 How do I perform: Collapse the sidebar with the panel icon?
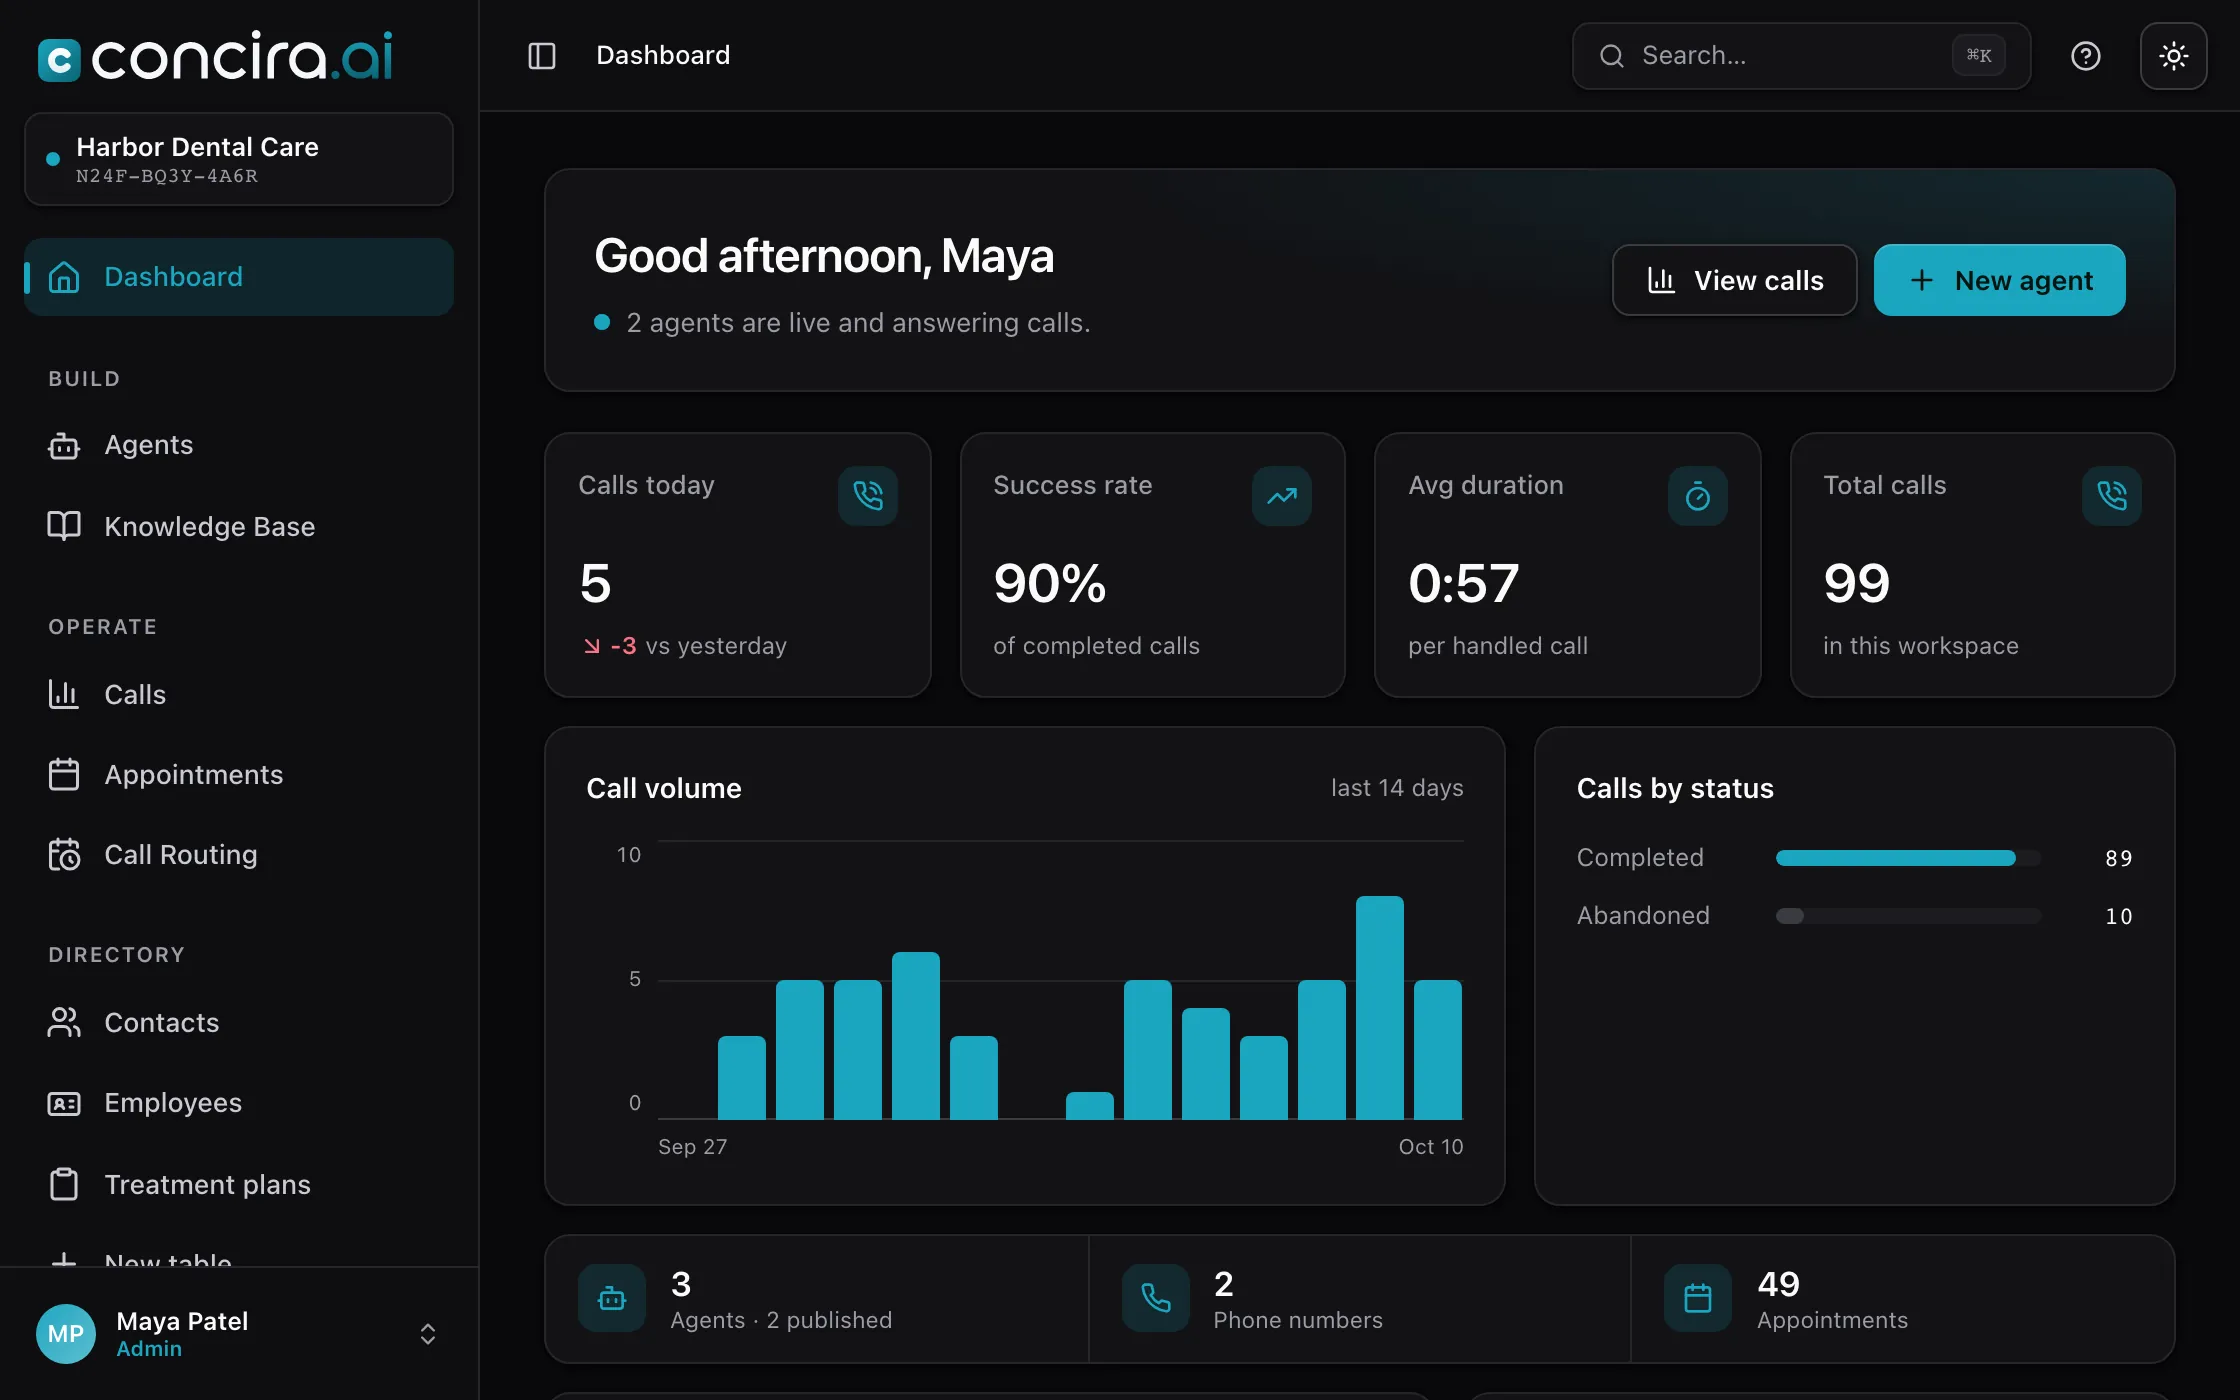tap(541, 56)
